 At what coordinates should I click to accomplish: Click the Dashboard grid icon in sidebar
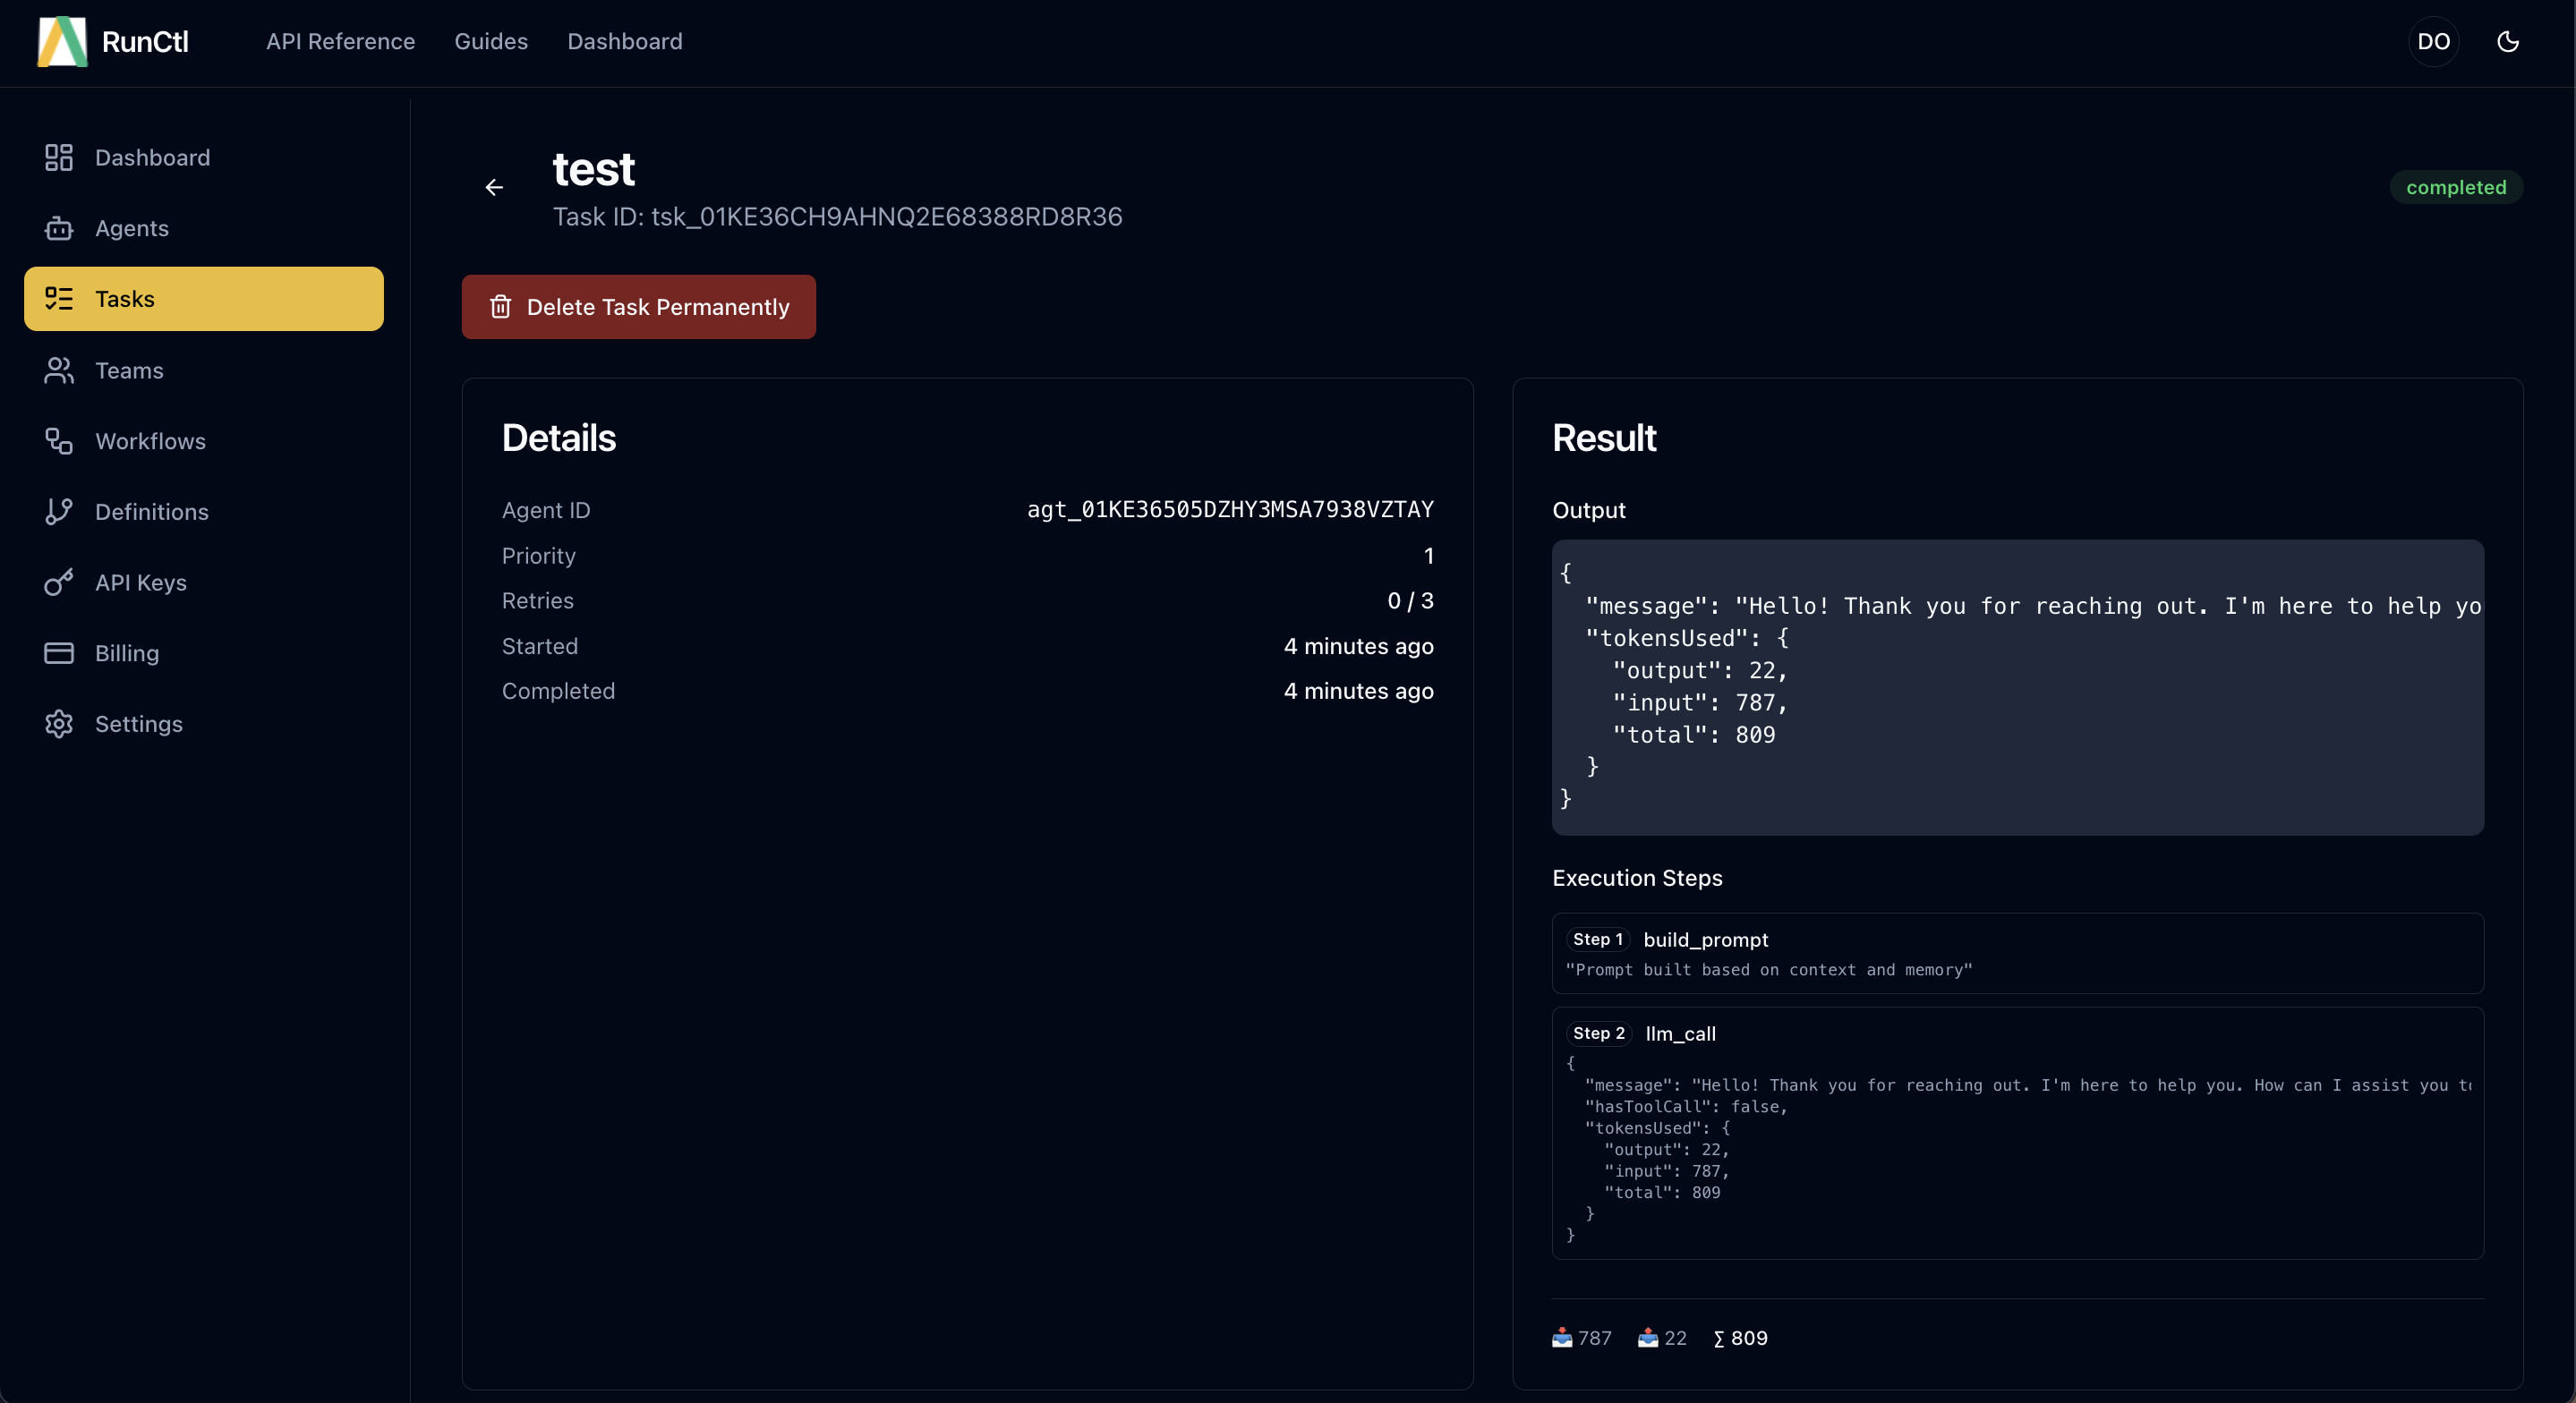pos(58,157)
